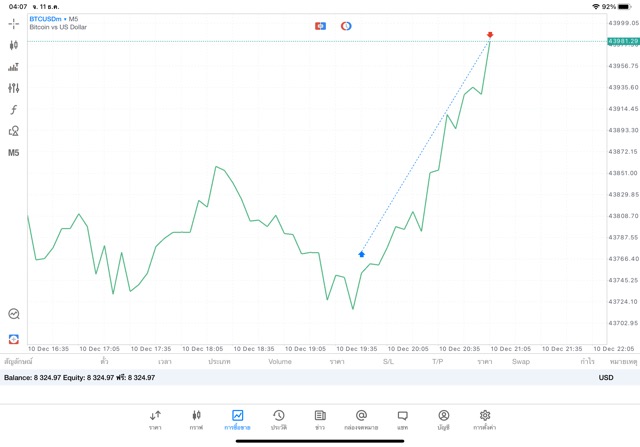Activate the crosshair tool in left toolbar
Screen dimensions: 640x447
tap(14, 23)
